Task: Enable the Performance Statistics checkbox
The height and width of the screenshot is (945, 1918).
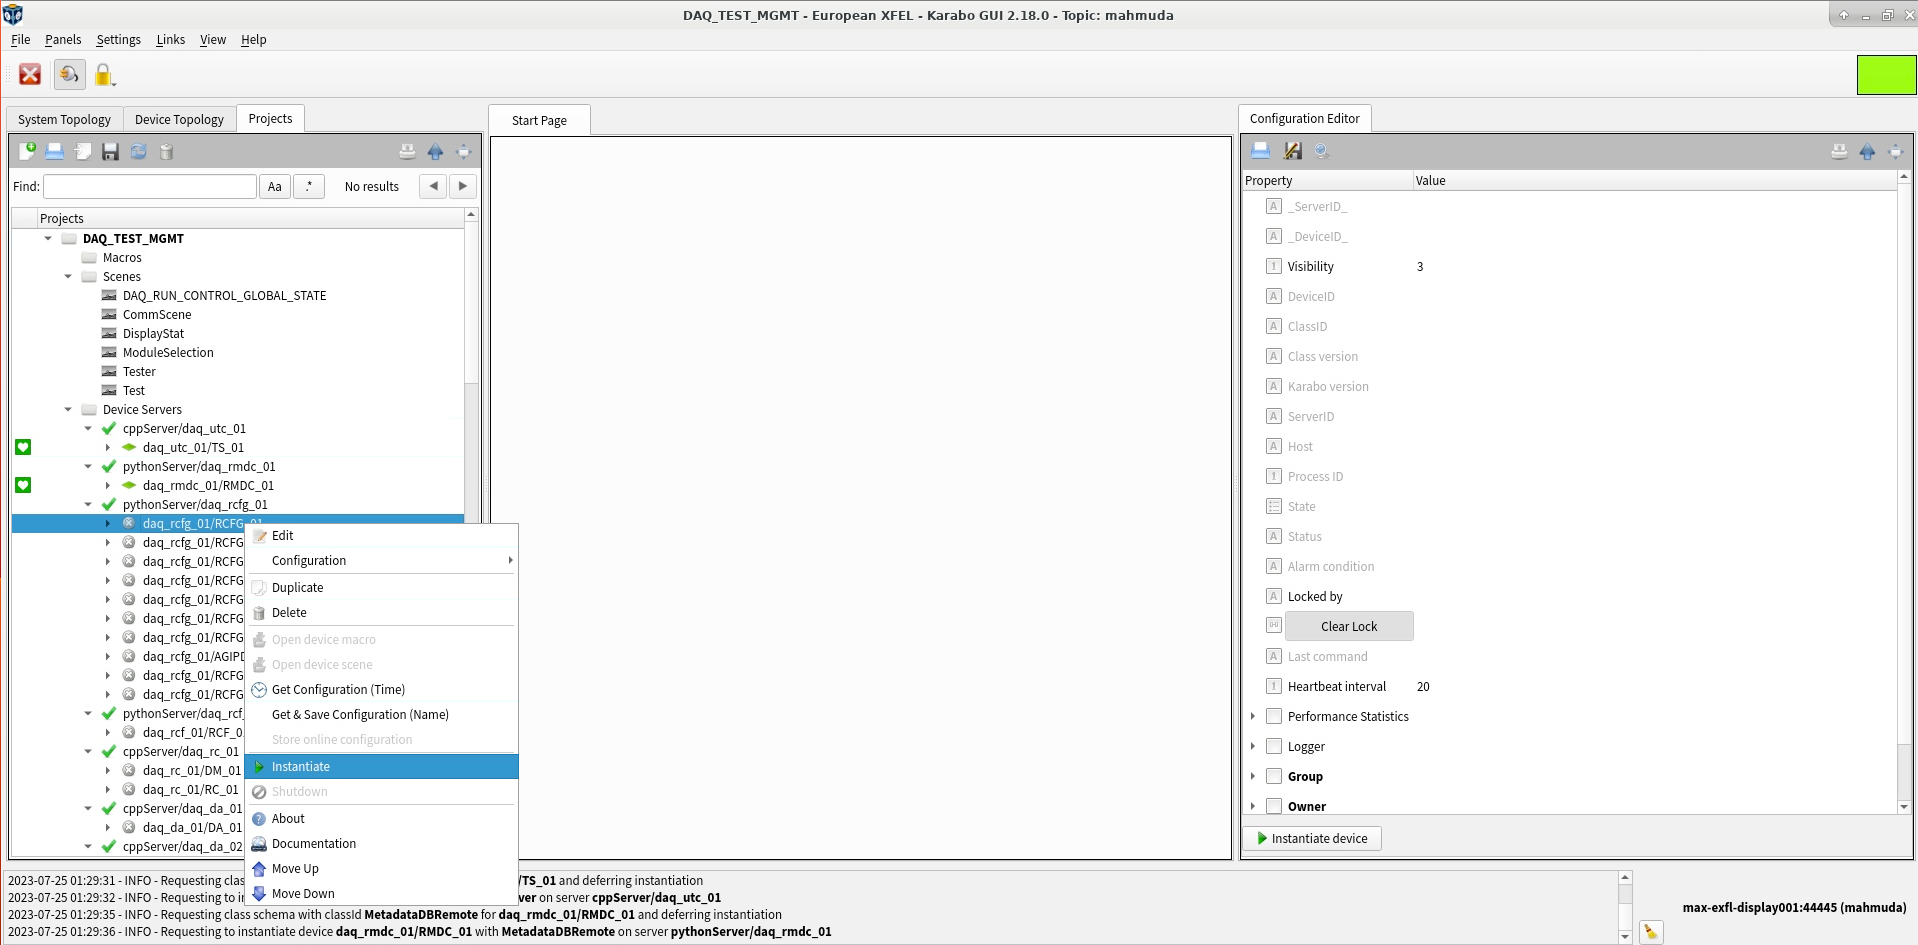Action: click(1274, 716)
